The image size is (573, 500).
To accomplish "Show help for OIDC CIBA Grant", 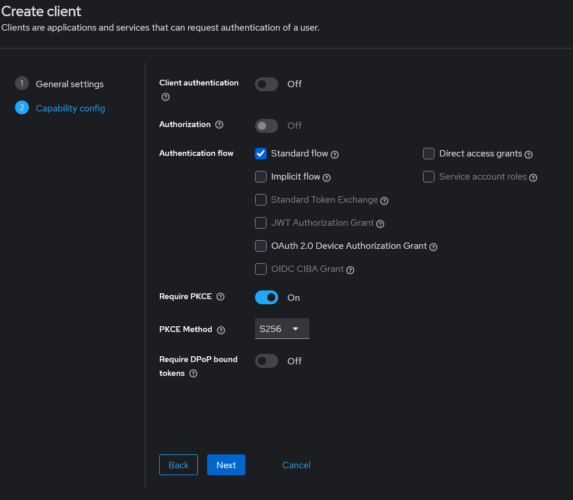I will 350,270.
